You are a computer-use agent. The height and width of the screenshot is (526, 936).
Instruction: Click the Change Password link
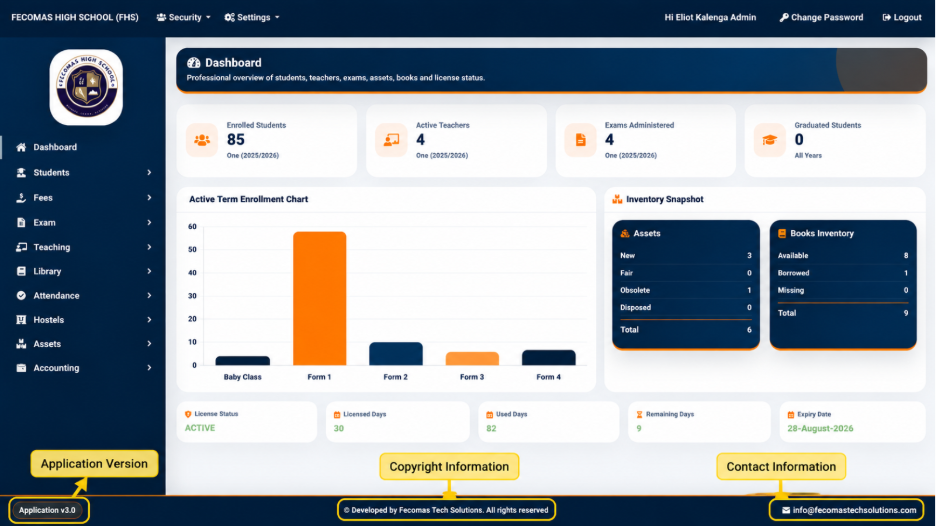[821, 17]
